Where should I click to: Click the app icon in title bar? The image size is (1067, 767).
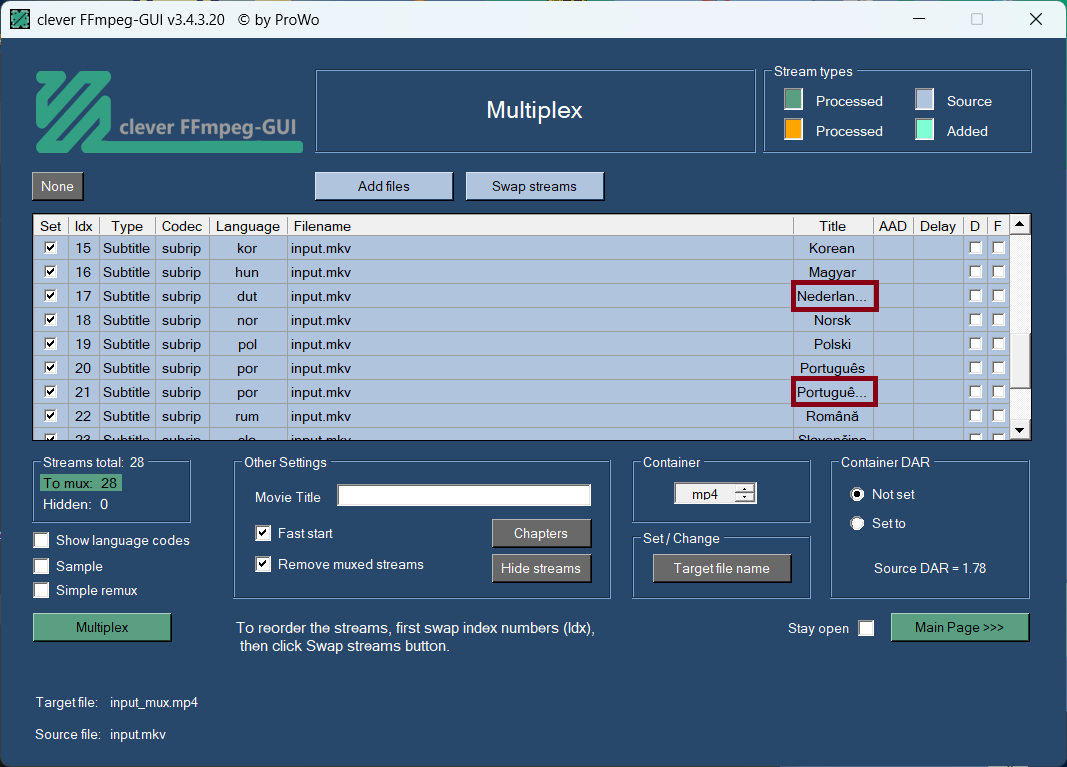19,19
